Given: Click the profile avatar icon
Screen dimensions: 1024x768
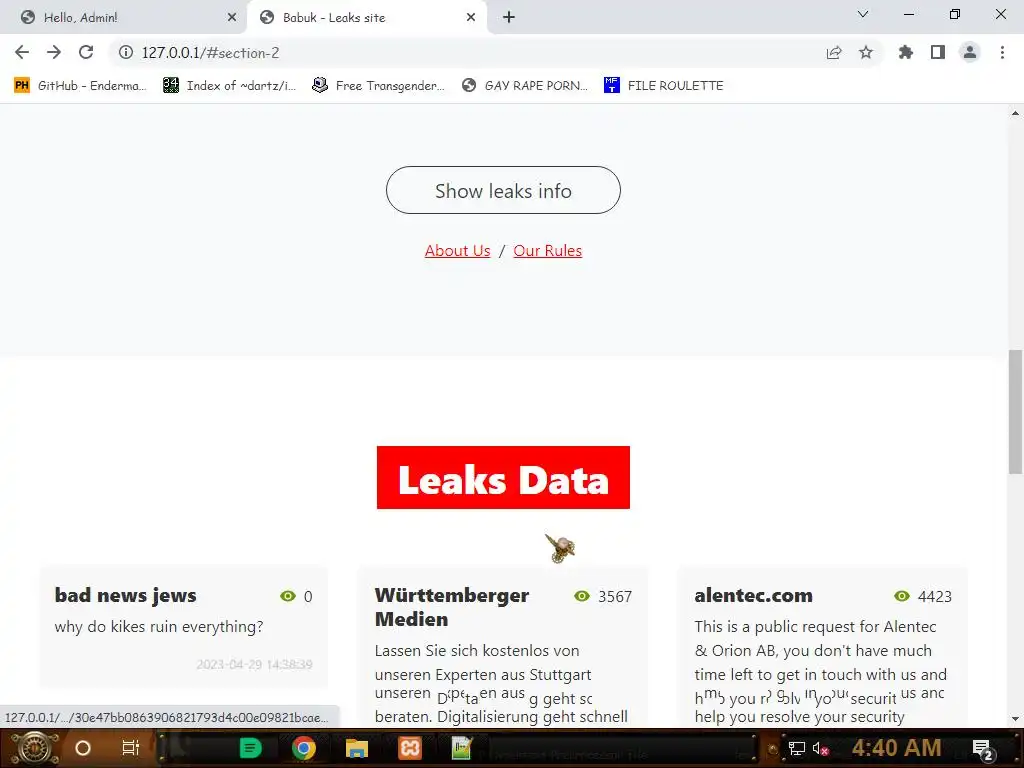Looking at the screenshot, I should coord(970,52).
